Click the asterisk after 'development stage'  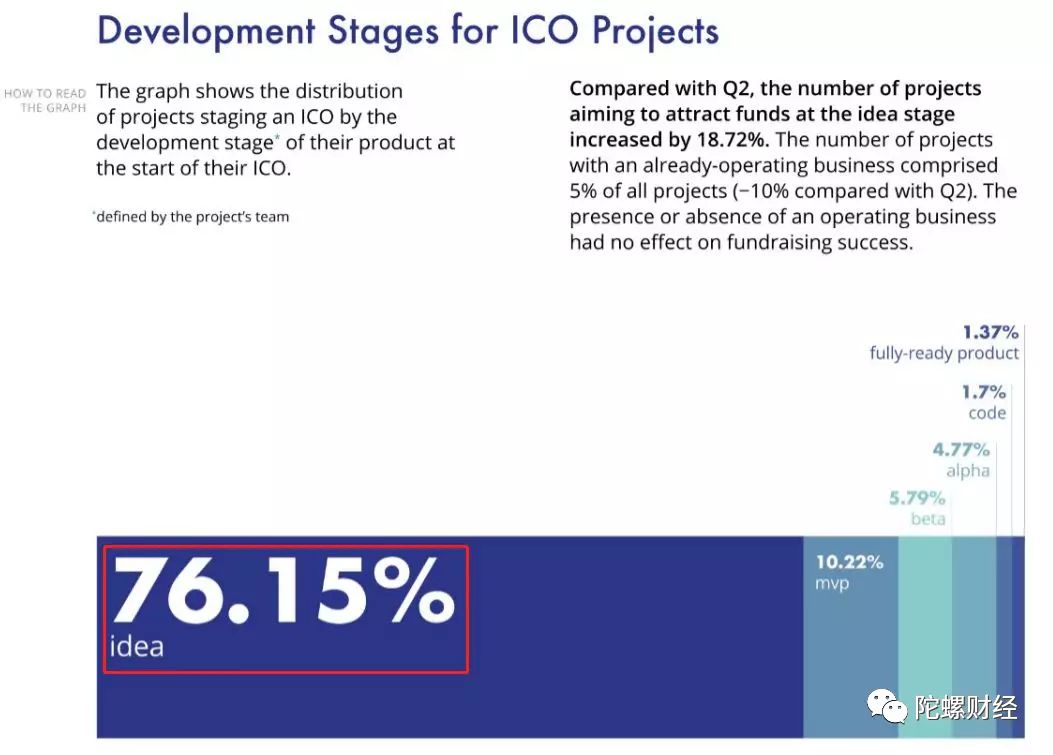(277, 136)
